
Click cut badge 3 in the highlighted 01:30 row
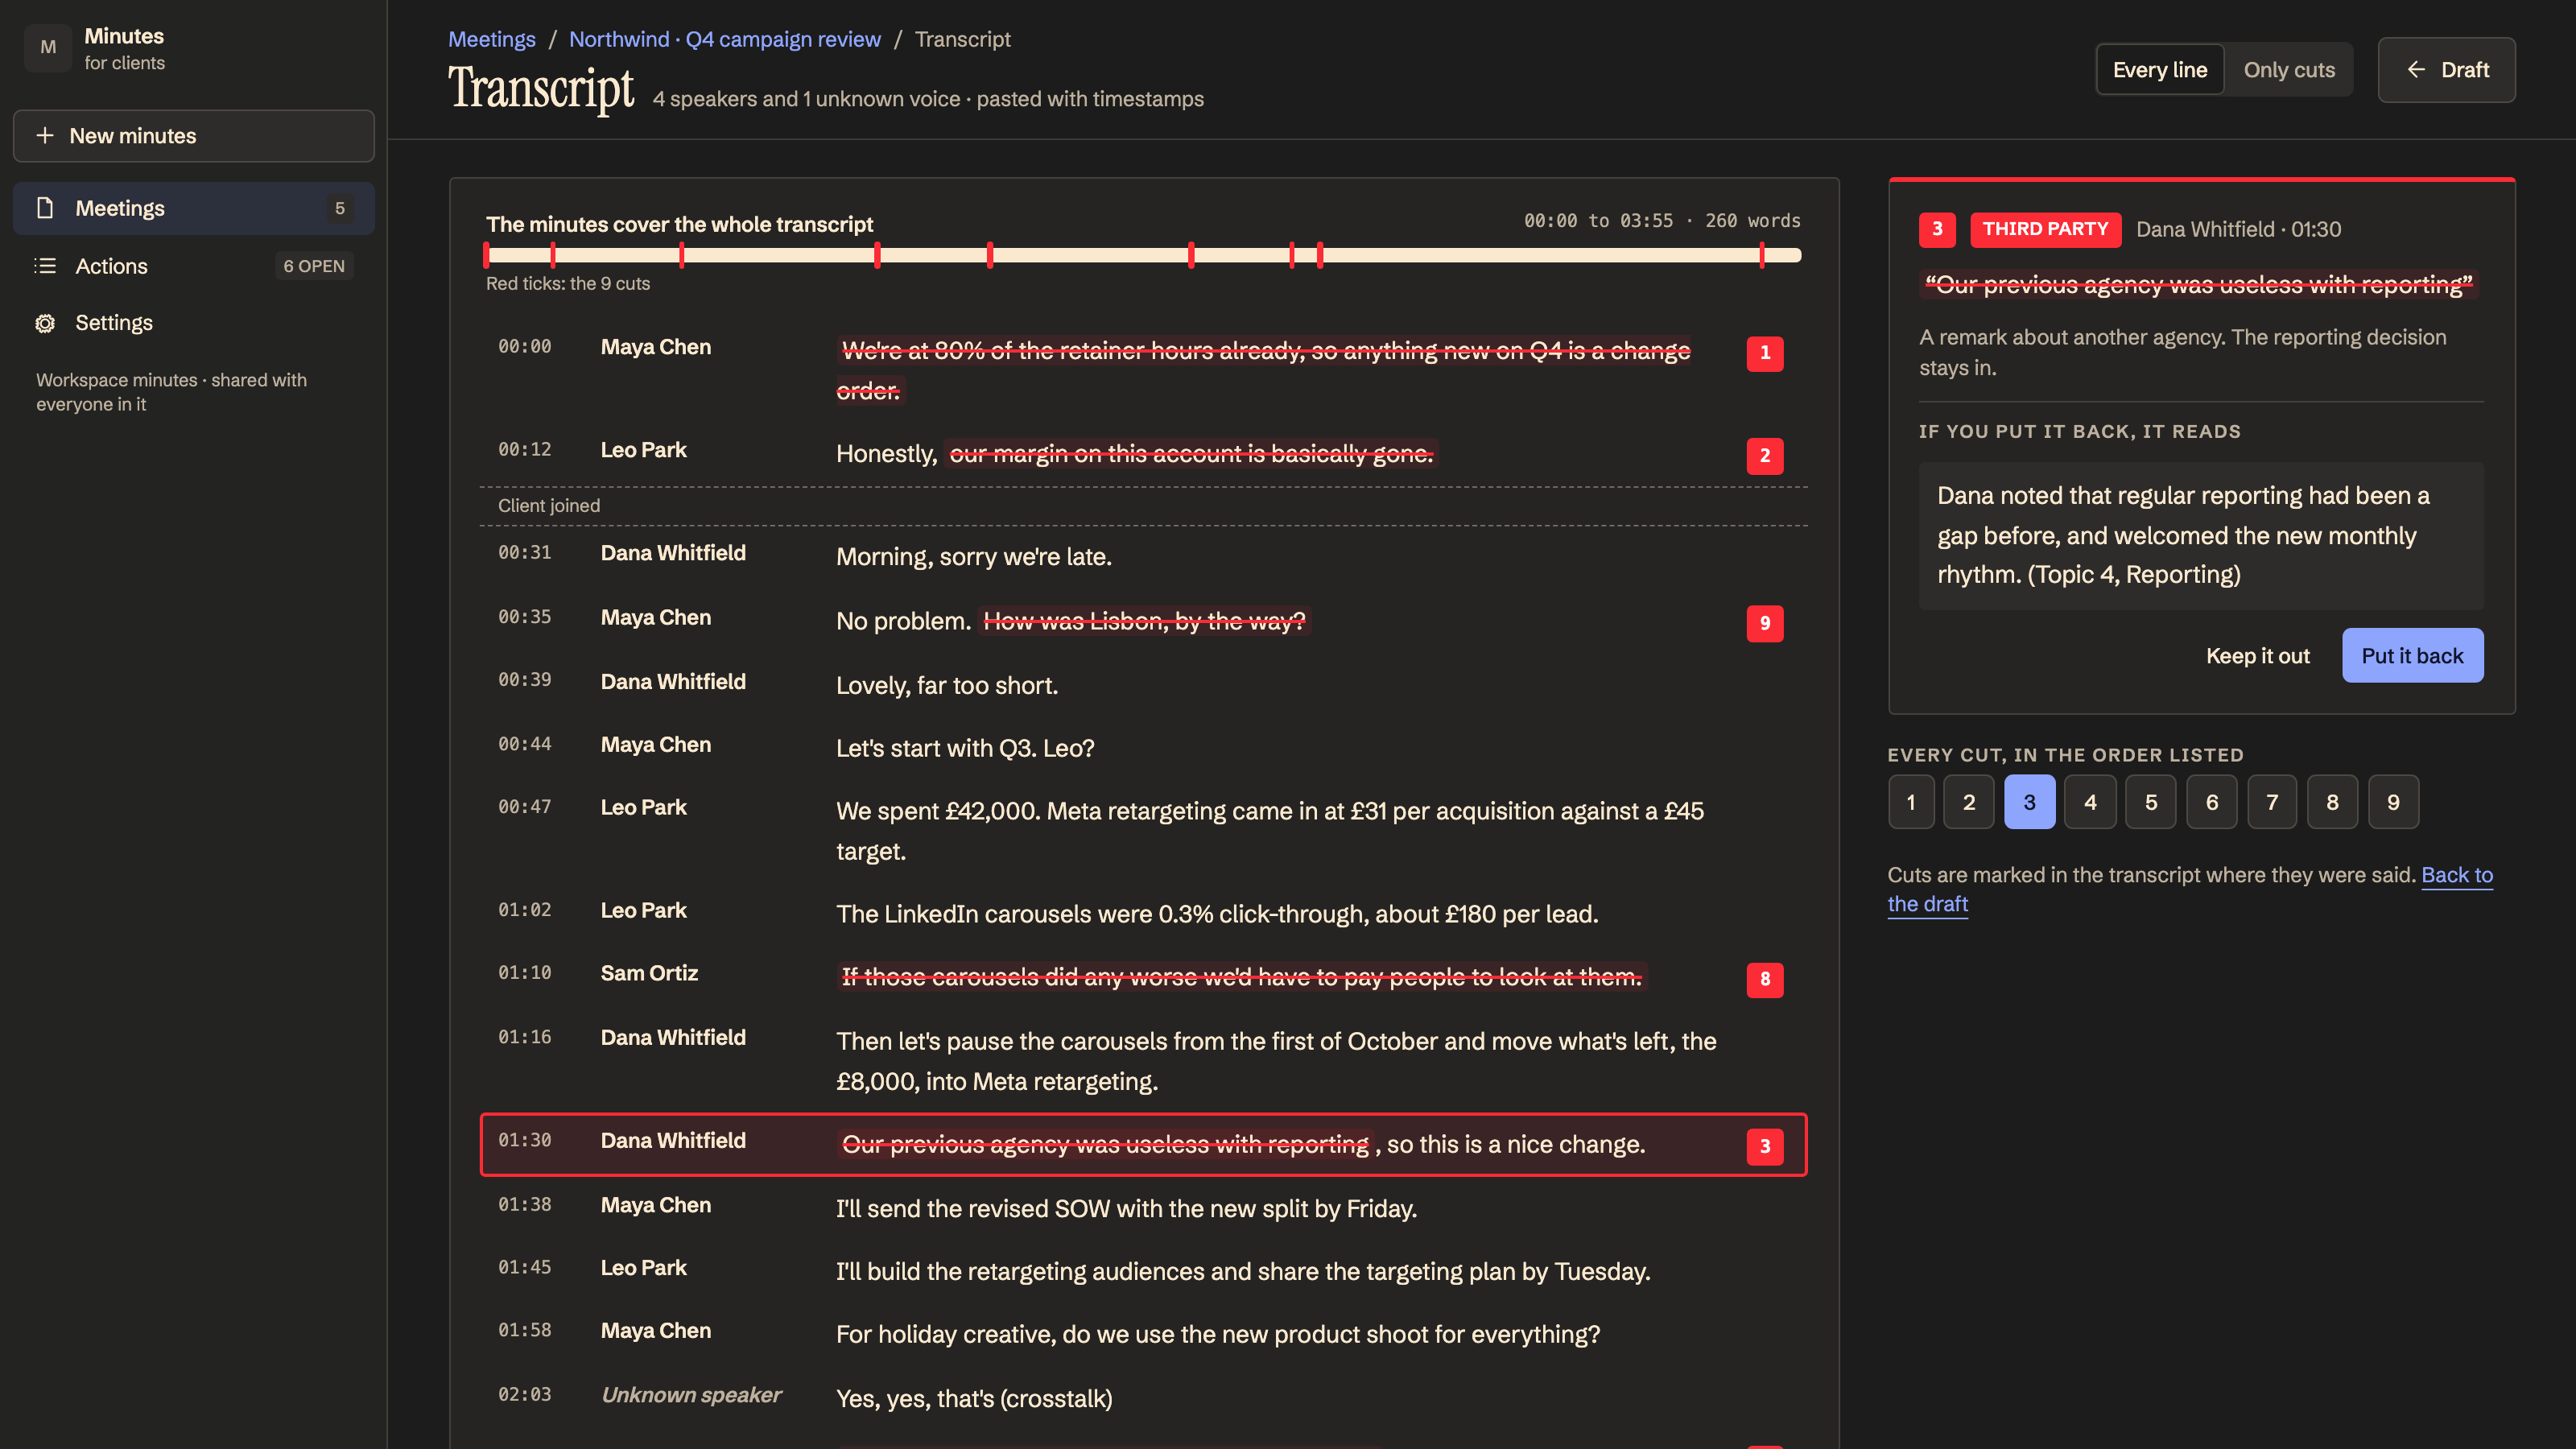pyautogui.click(x=1765, y=1146)
